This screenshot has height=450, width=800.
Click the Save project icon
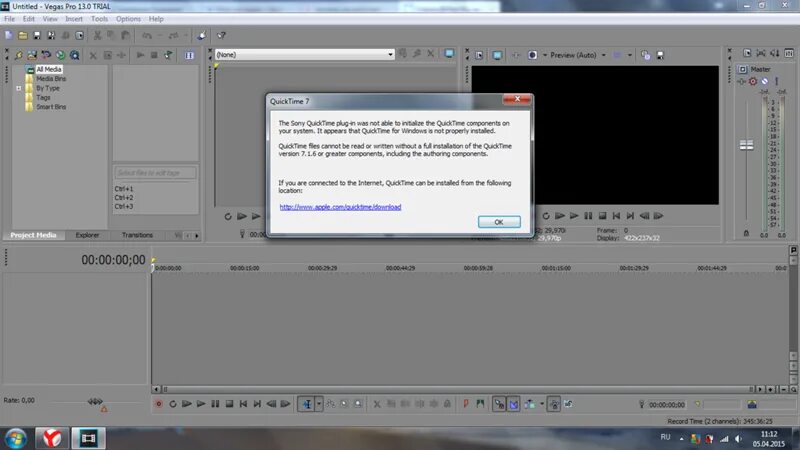(x=37, y=35)
